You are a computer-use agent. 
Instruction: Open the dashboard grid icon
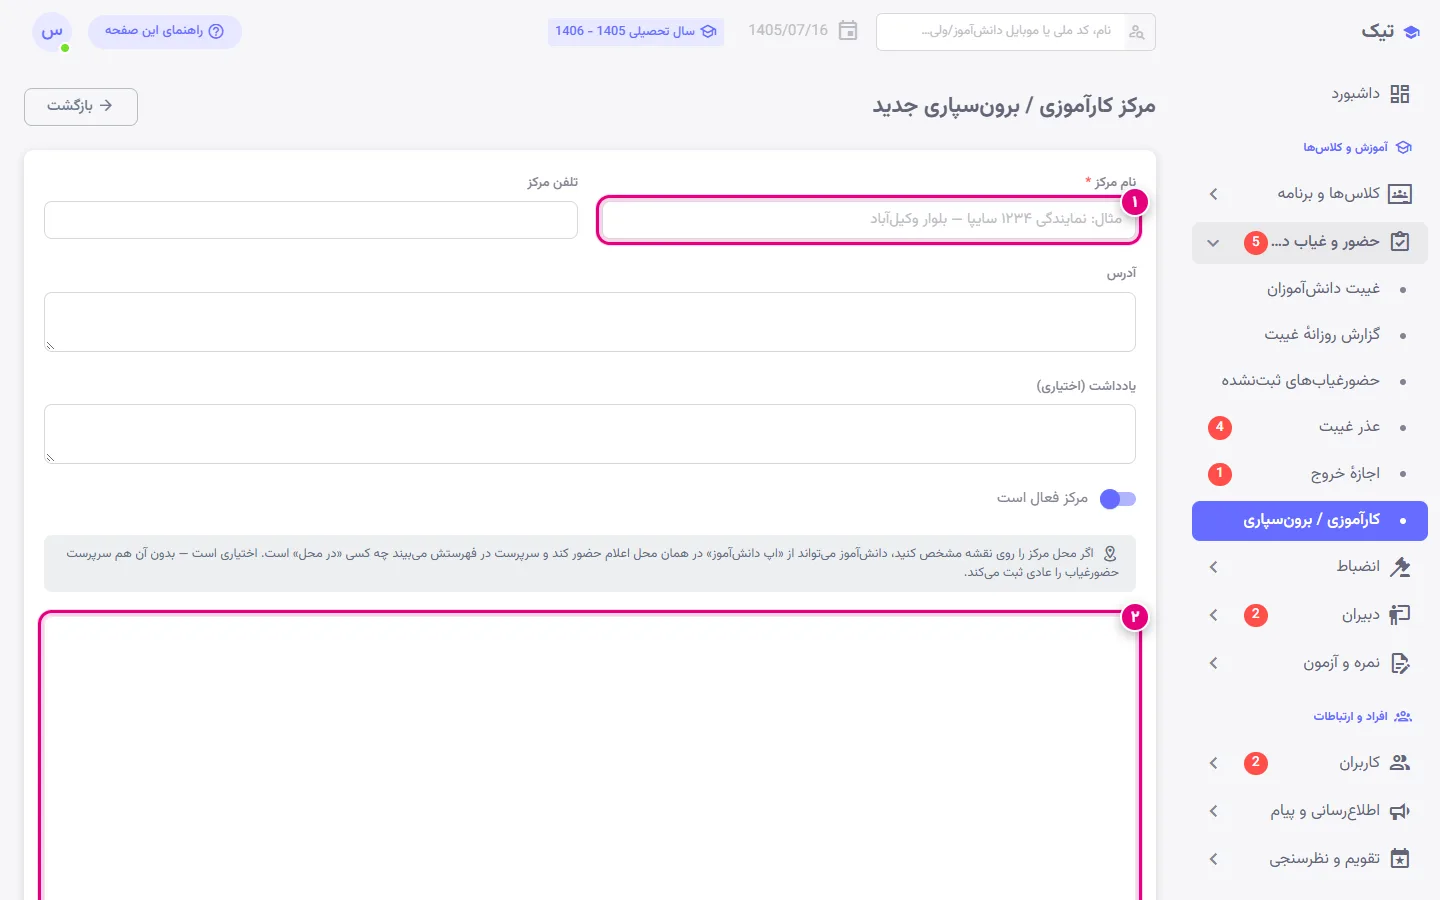tap(1400, 94)
